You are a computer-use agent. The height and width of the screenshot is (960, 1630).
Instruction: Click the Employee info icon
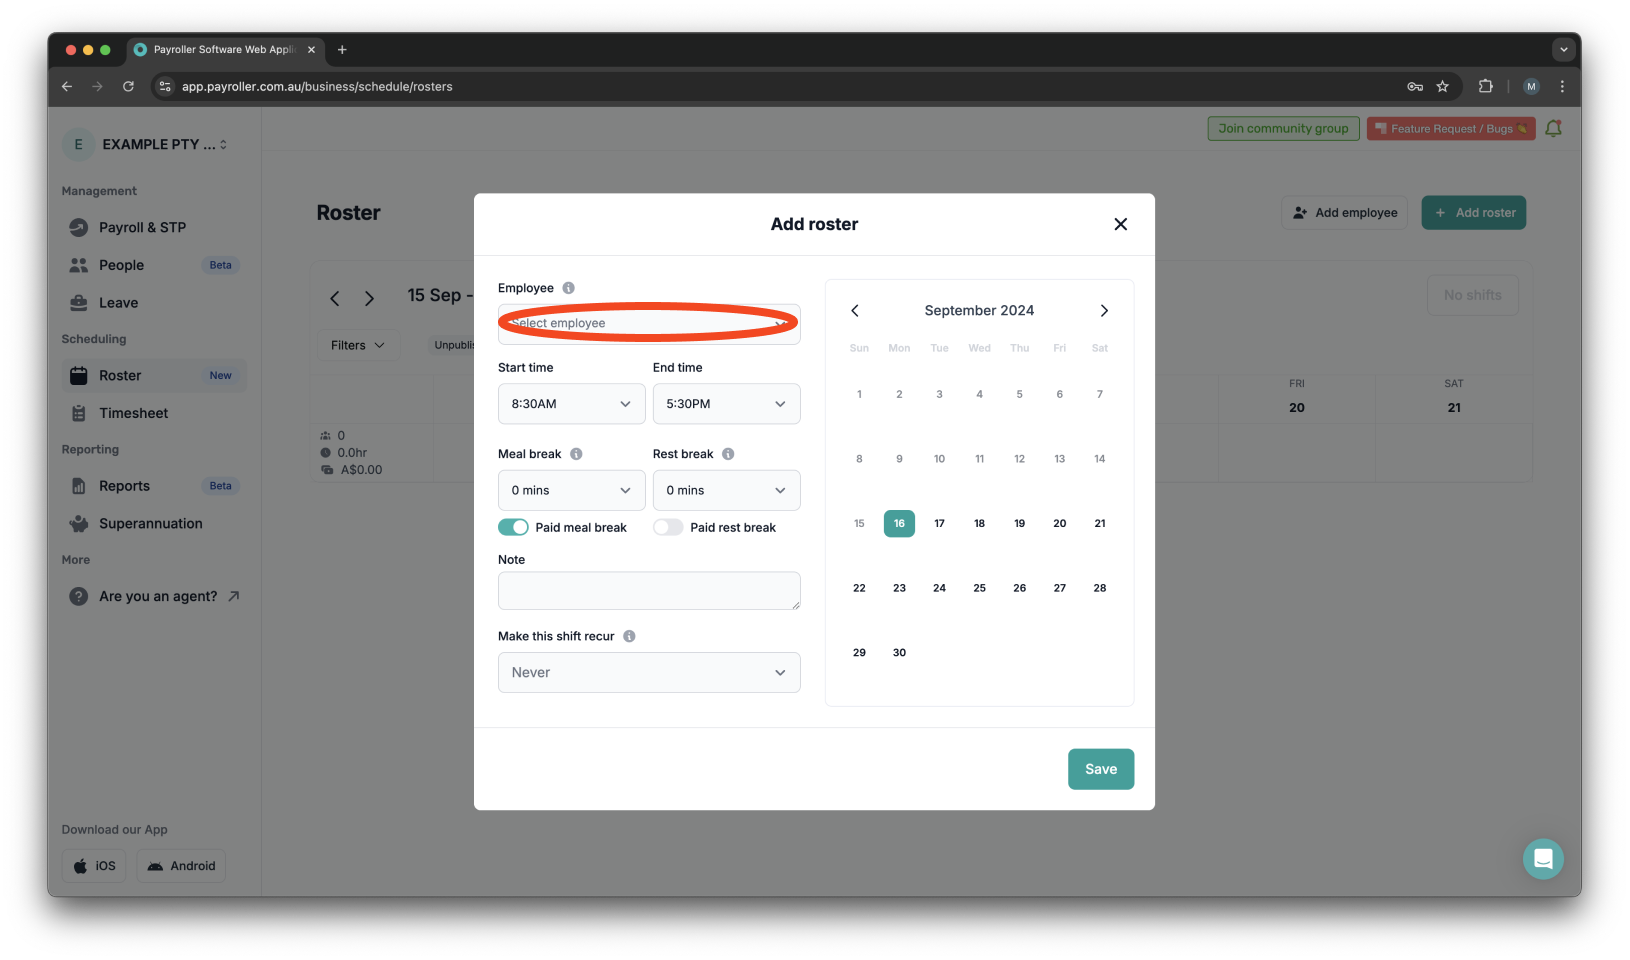tap(568, 288)
